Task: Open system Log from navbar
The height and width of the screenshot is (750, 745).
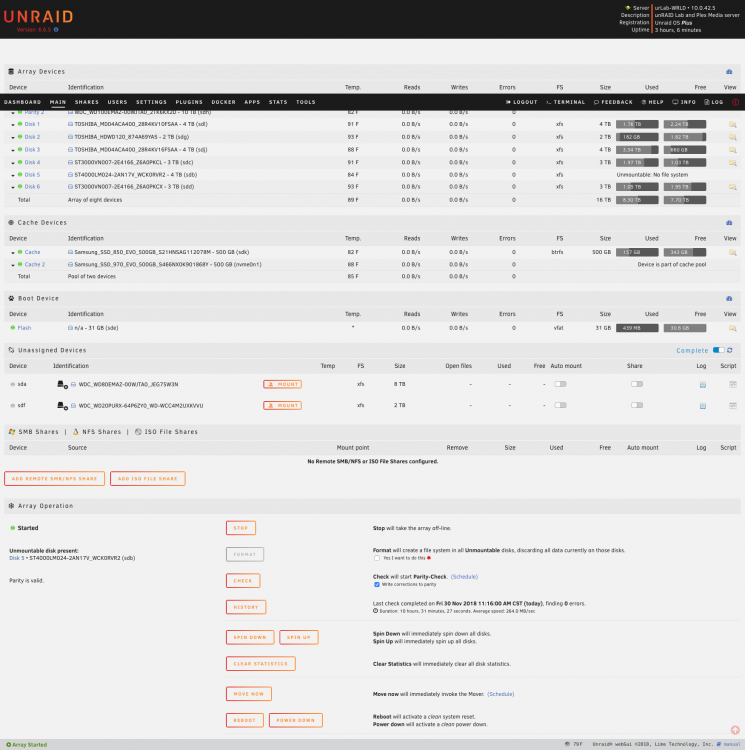Action: (713, 102)
